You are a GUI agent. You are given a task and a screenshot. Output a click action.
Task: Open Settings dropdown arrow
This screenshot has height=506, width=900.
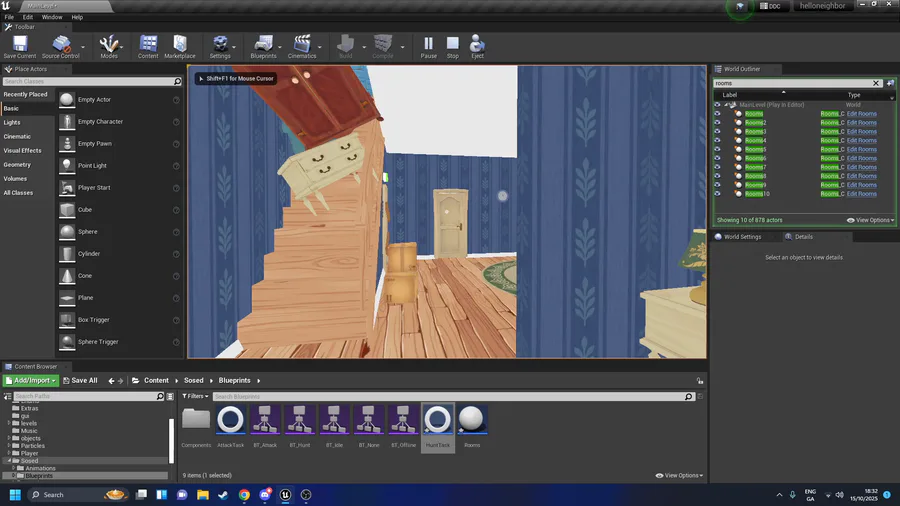click(x=234, y=47)
